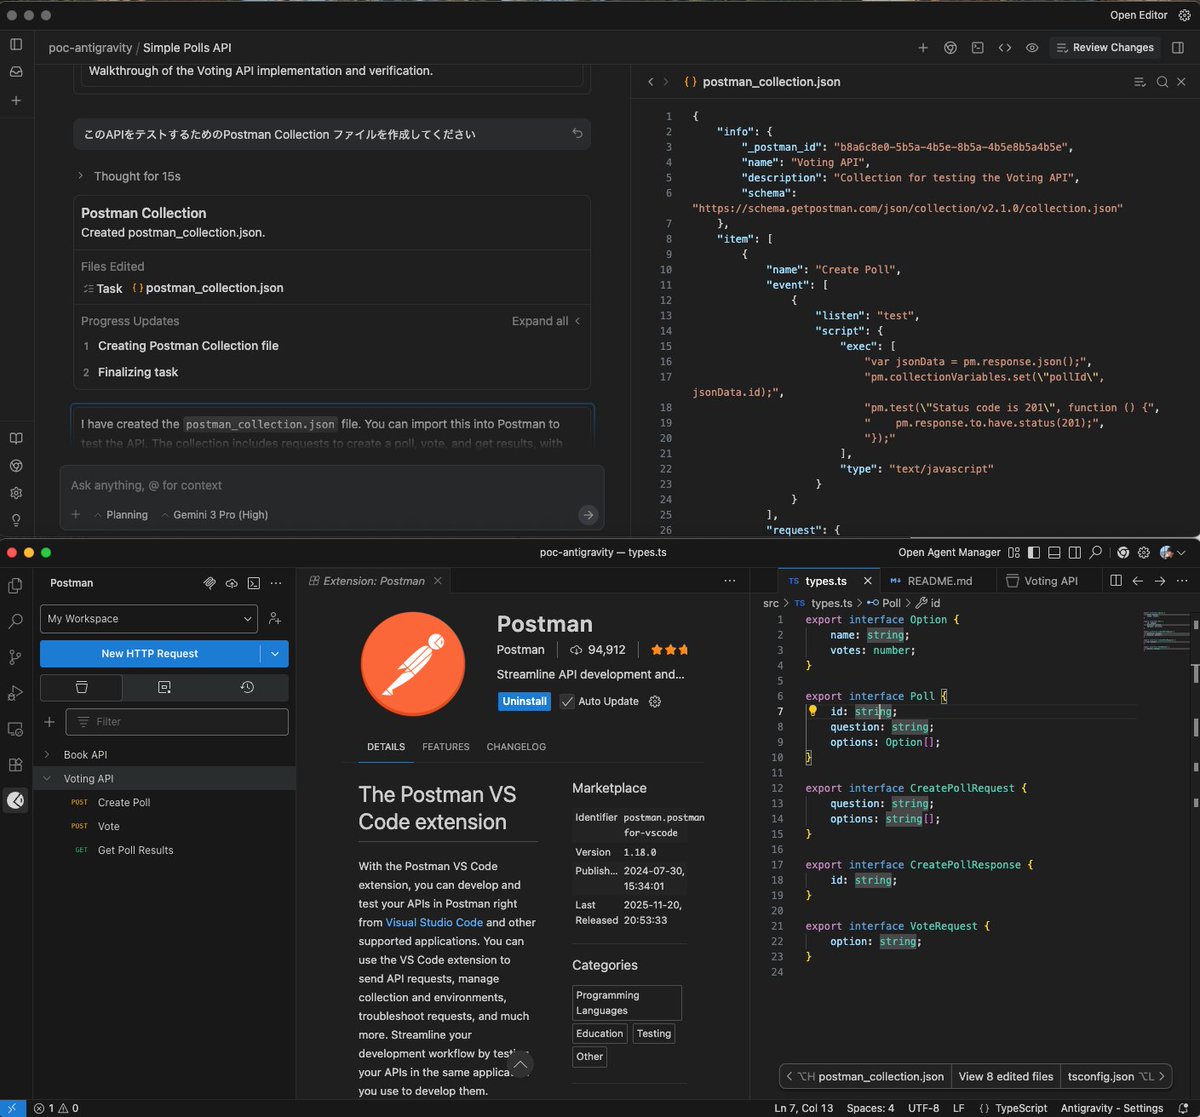Click Open Agent Manager in VS Code title bar
The image size is (1200, 1117).
[x=949, y=553]
